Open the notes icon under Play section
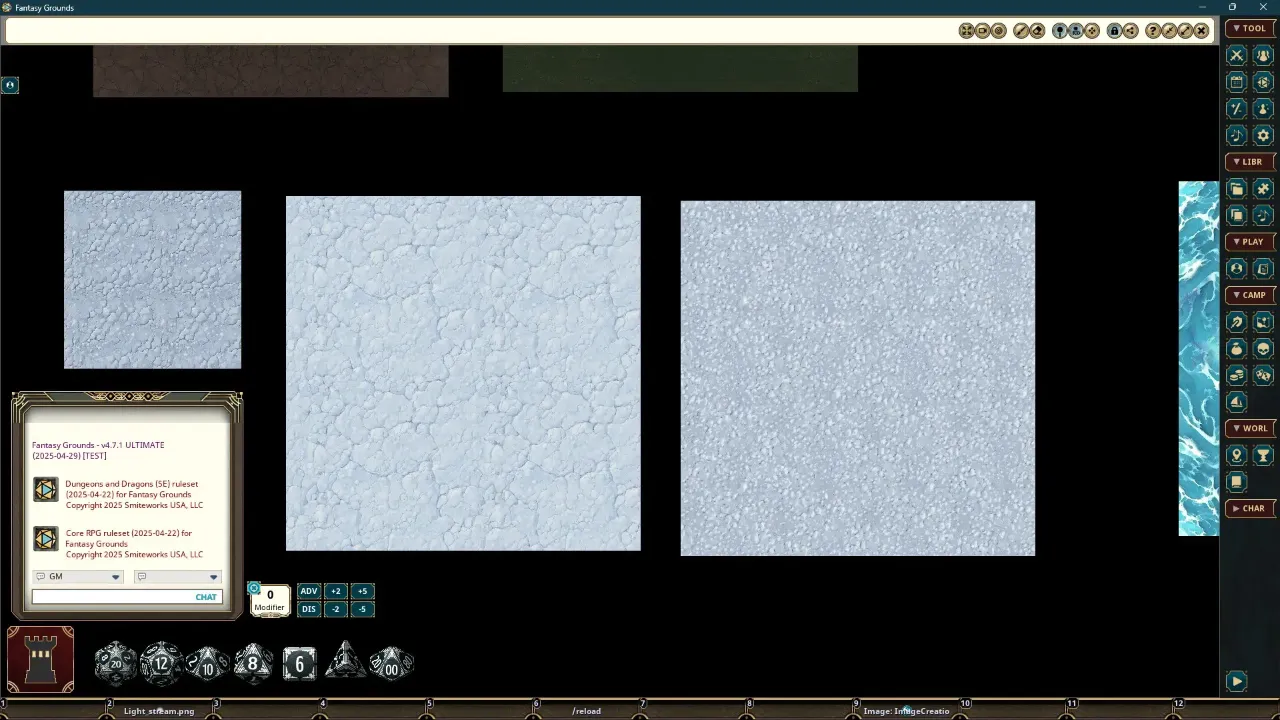The height and width of the screenshot is (720, 1280). click(1263, 269)
